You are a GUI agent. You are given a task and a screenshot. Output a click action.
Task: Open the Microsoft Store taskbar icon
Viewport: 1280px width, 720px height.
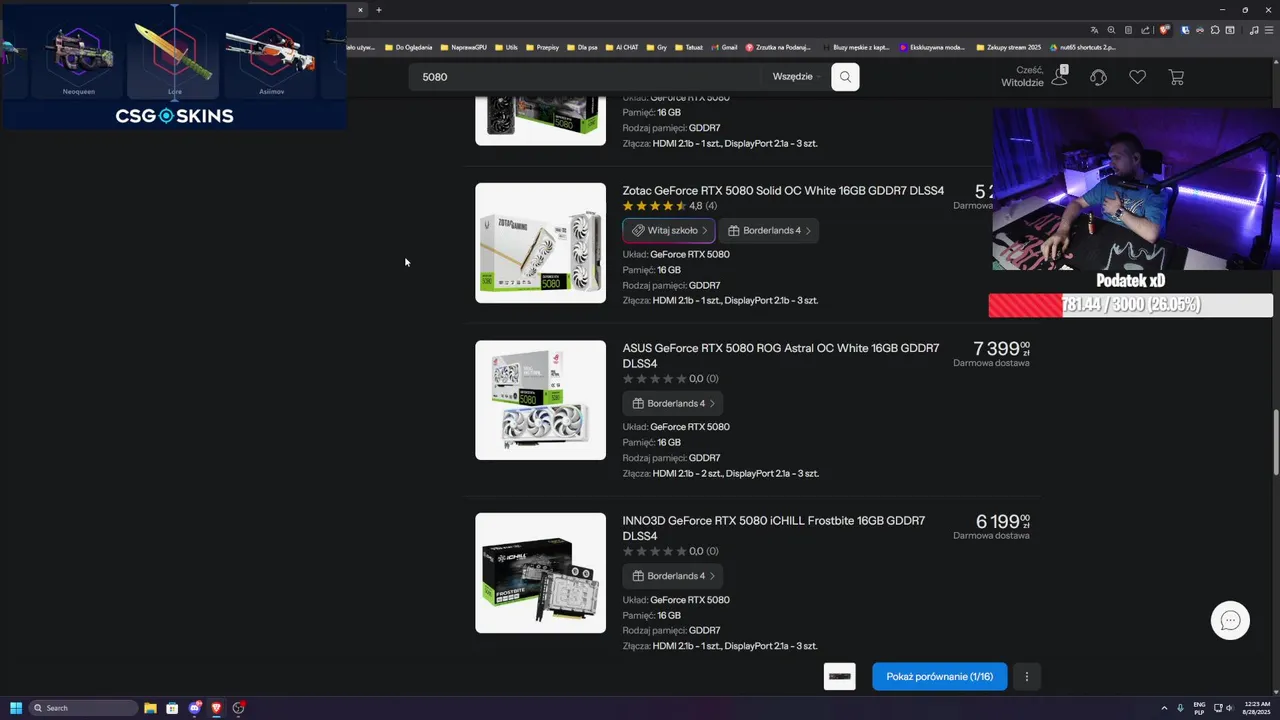click(172, 708)
